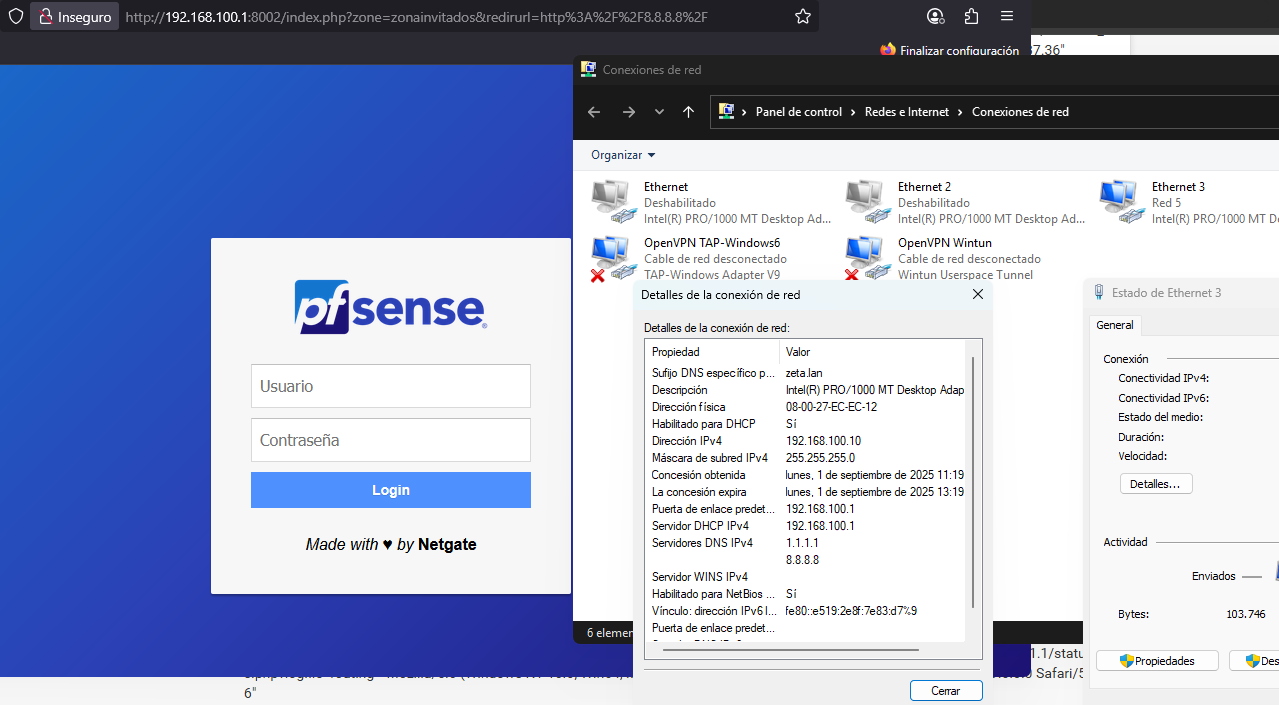Select the Ethernet 3 adapter

point(1177,202)
